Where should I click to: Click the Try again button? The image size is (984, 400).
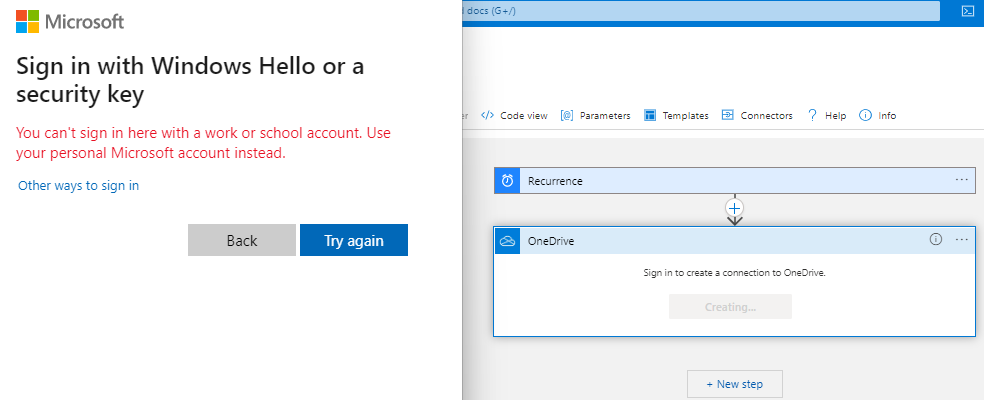tap(354, 240)
